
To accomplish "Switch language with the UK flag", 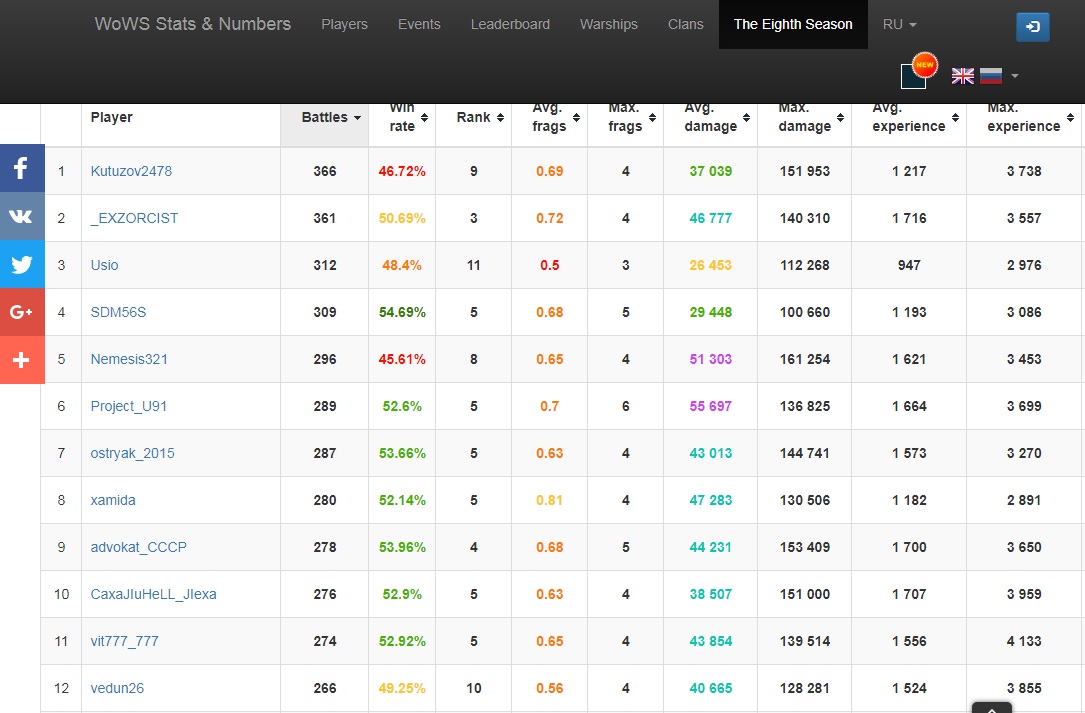I will point(962,76).
